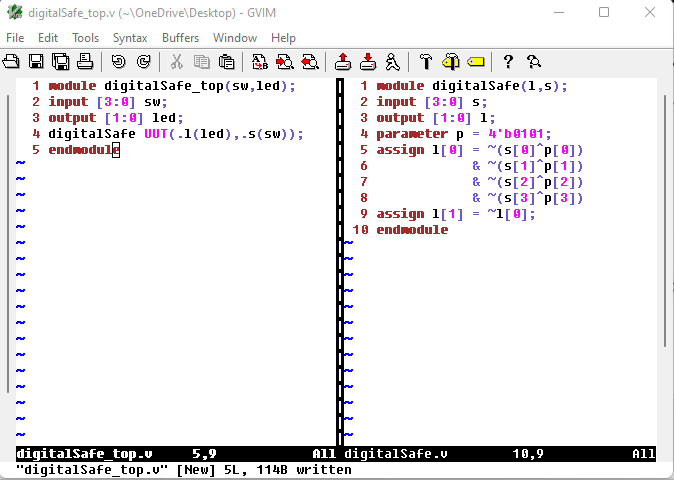The width and height of the screenshot is (674, 480).
Task: Click the Open file toolbar icon
Action: 12,62
